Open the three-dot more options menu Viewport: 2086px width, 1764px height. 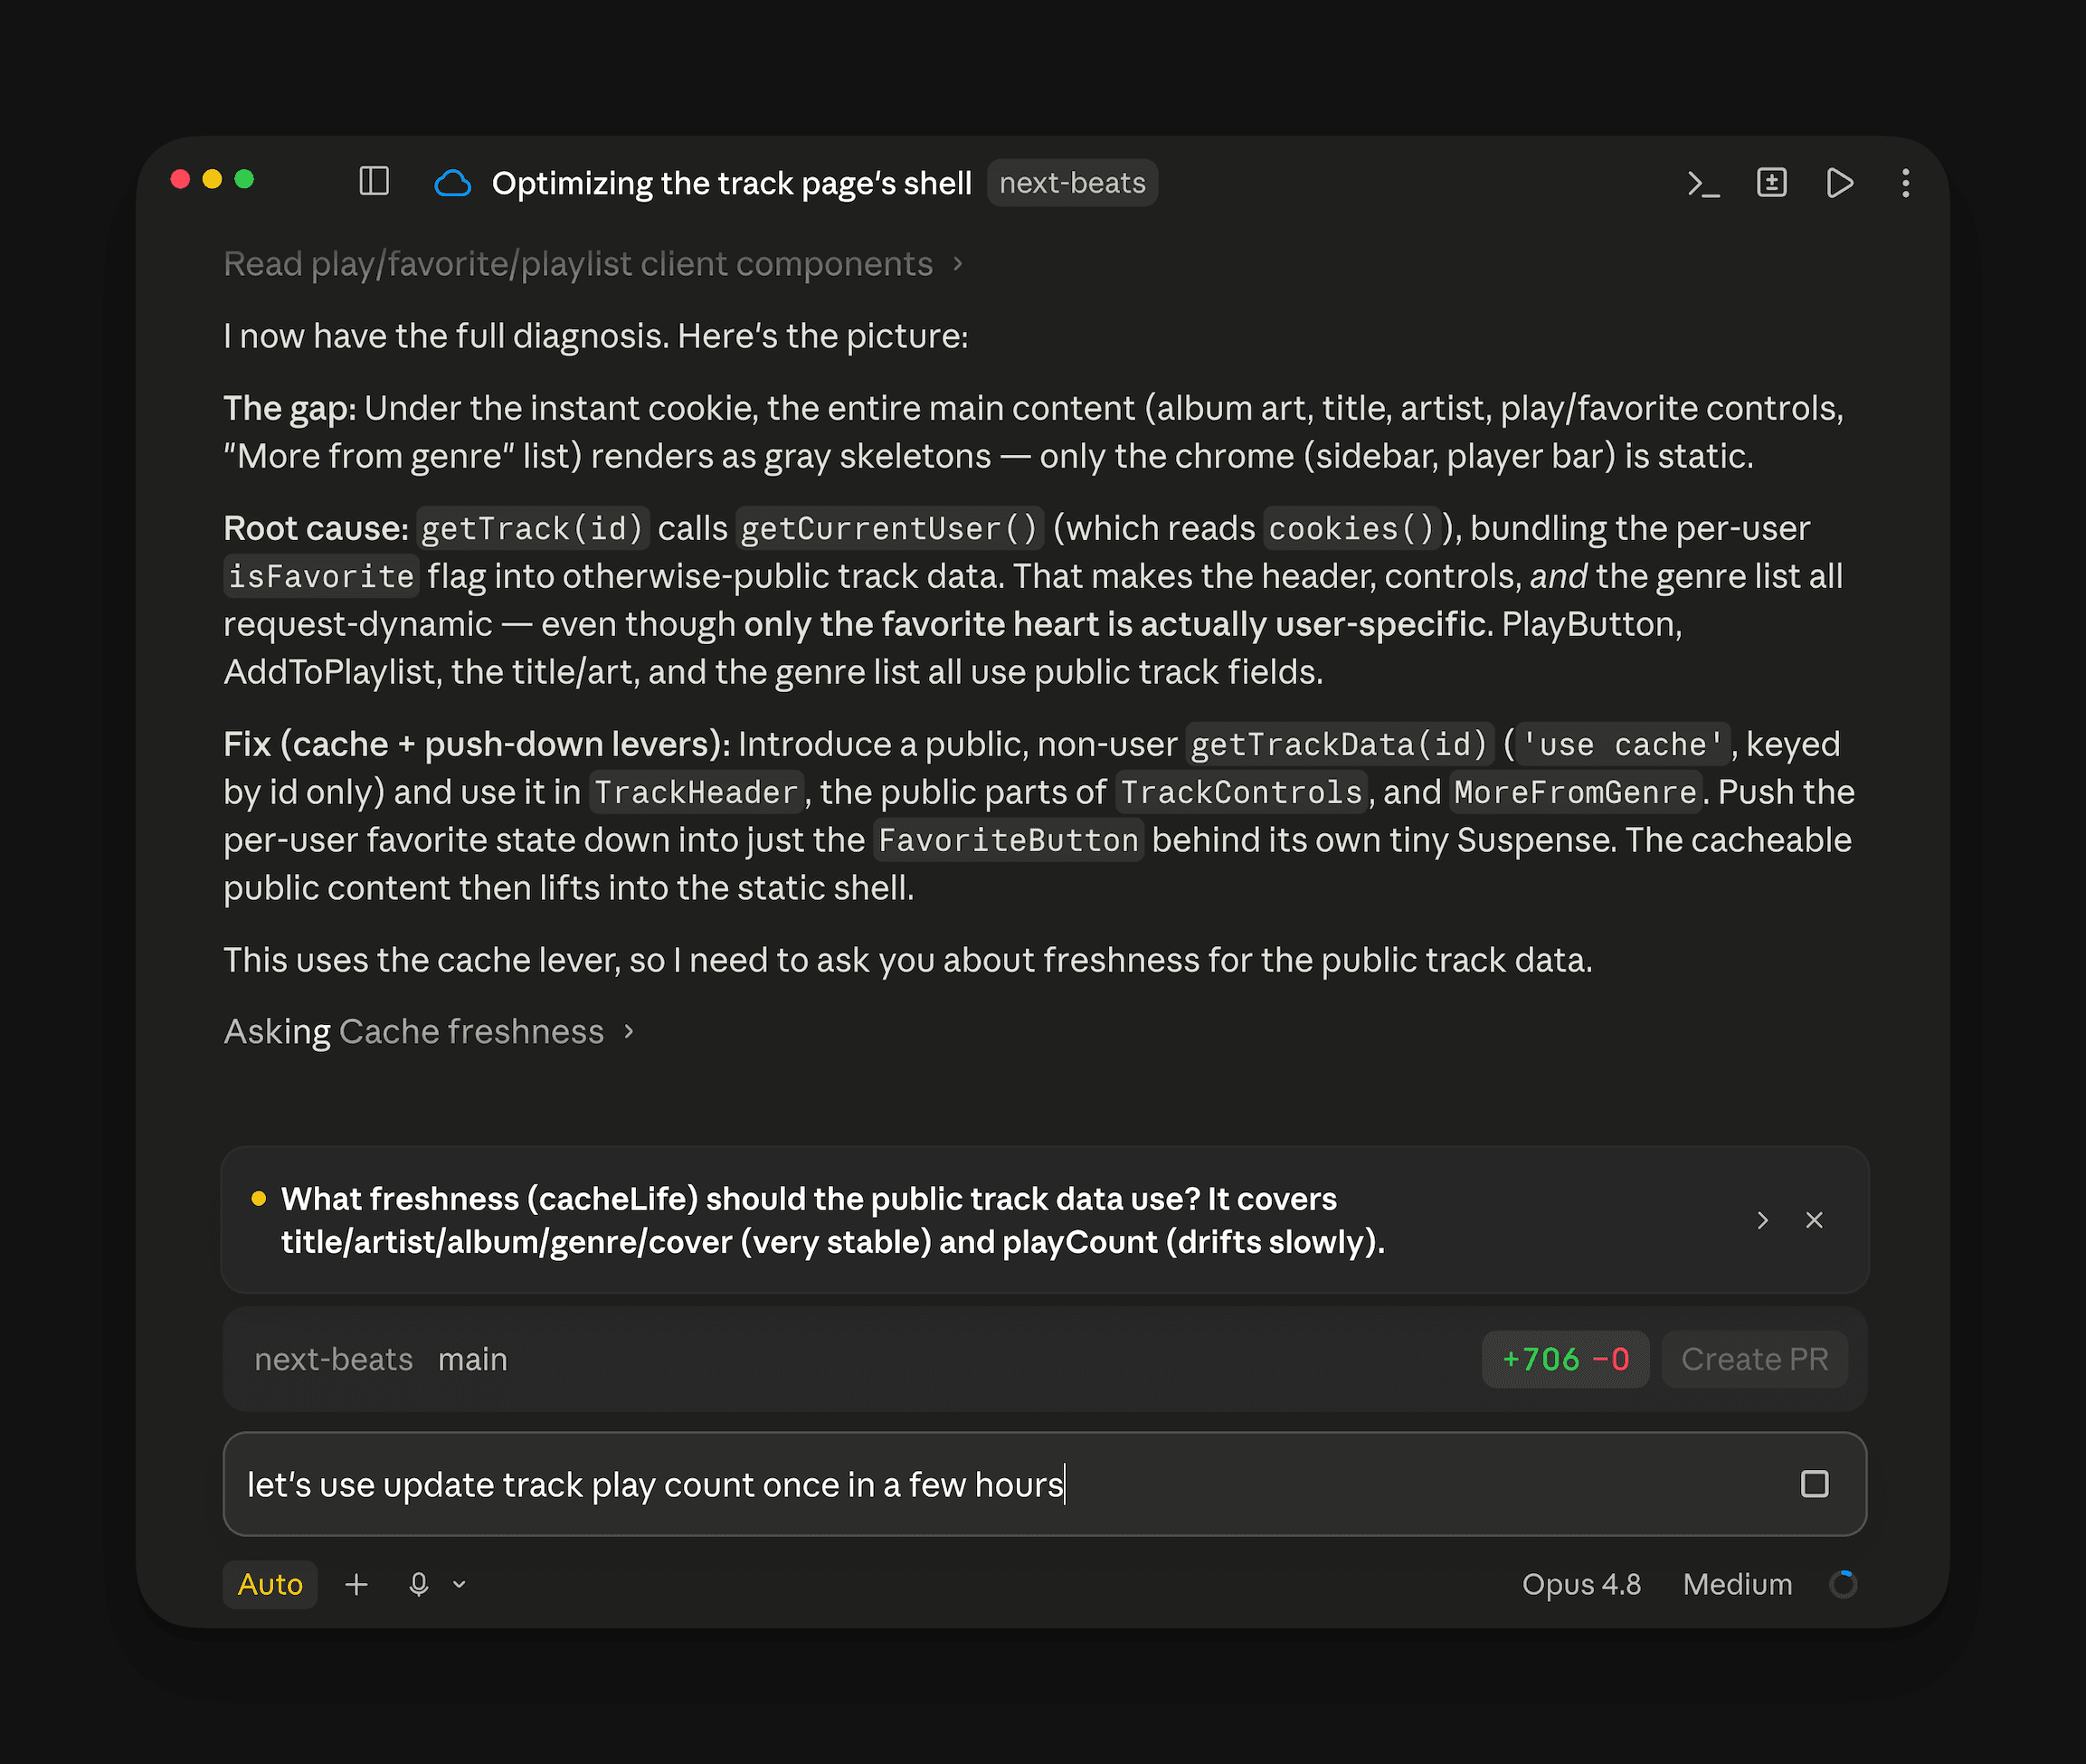point(1906,183)
